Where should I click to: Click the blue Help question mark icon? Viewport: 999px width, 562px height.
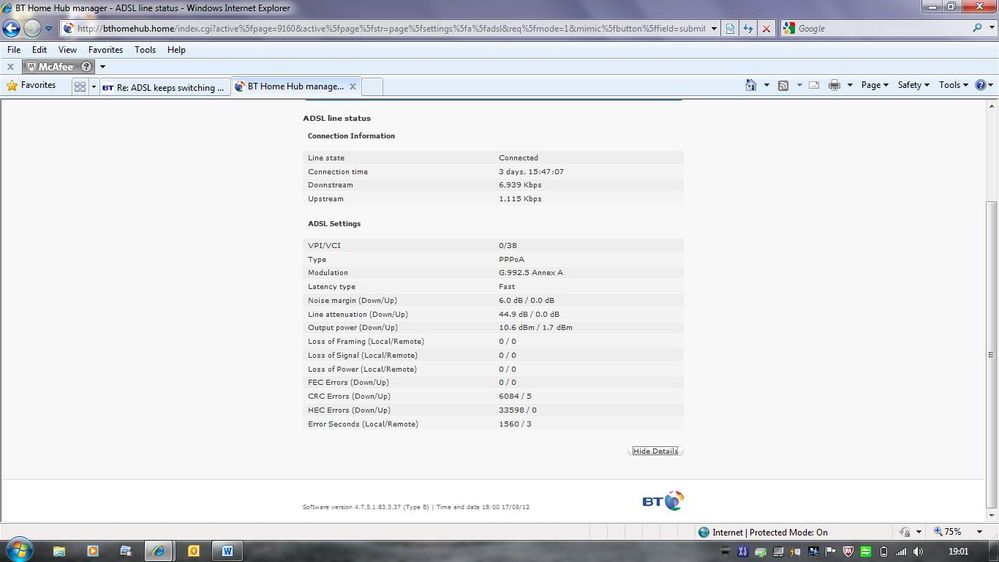981,85
